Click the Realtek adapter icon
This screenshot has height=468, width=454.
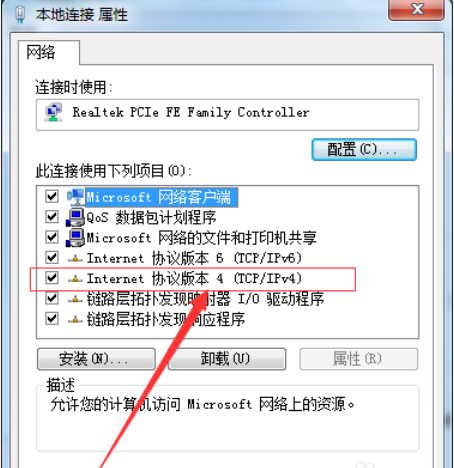coord(54,113)
